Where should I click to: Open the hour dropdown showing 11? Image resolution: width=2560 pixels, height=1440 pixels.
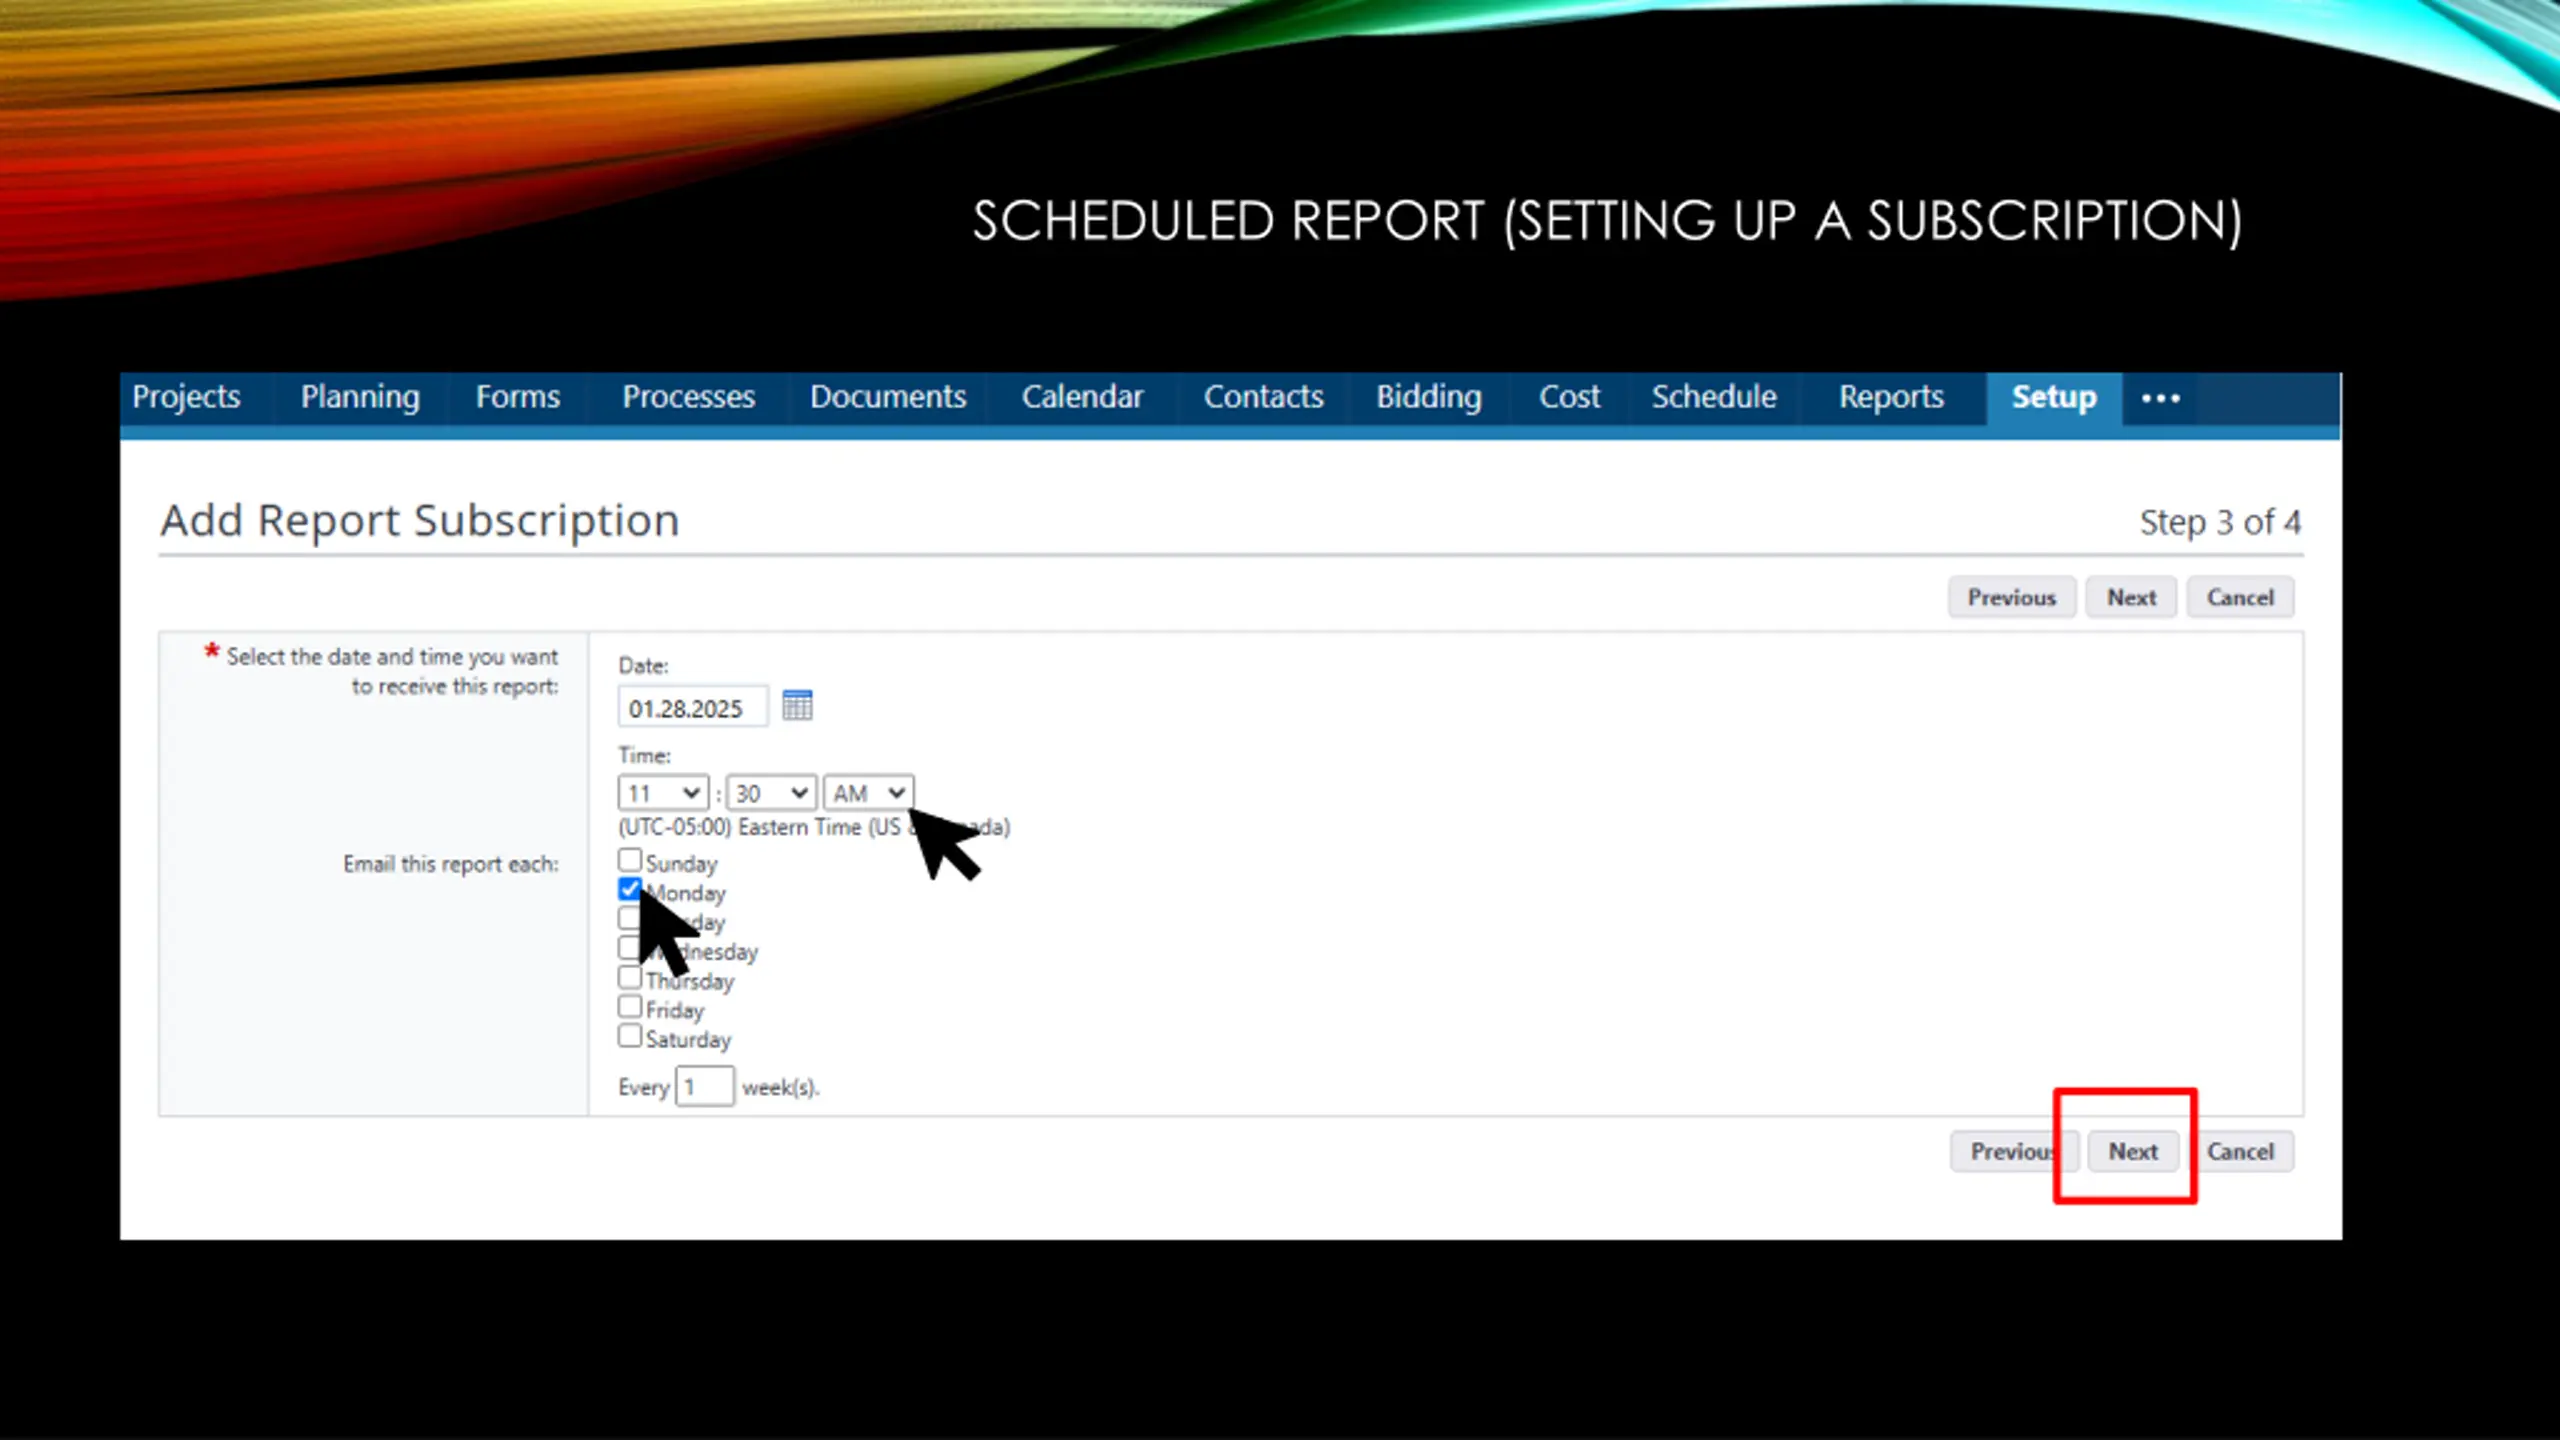click(x=662, y=793)
